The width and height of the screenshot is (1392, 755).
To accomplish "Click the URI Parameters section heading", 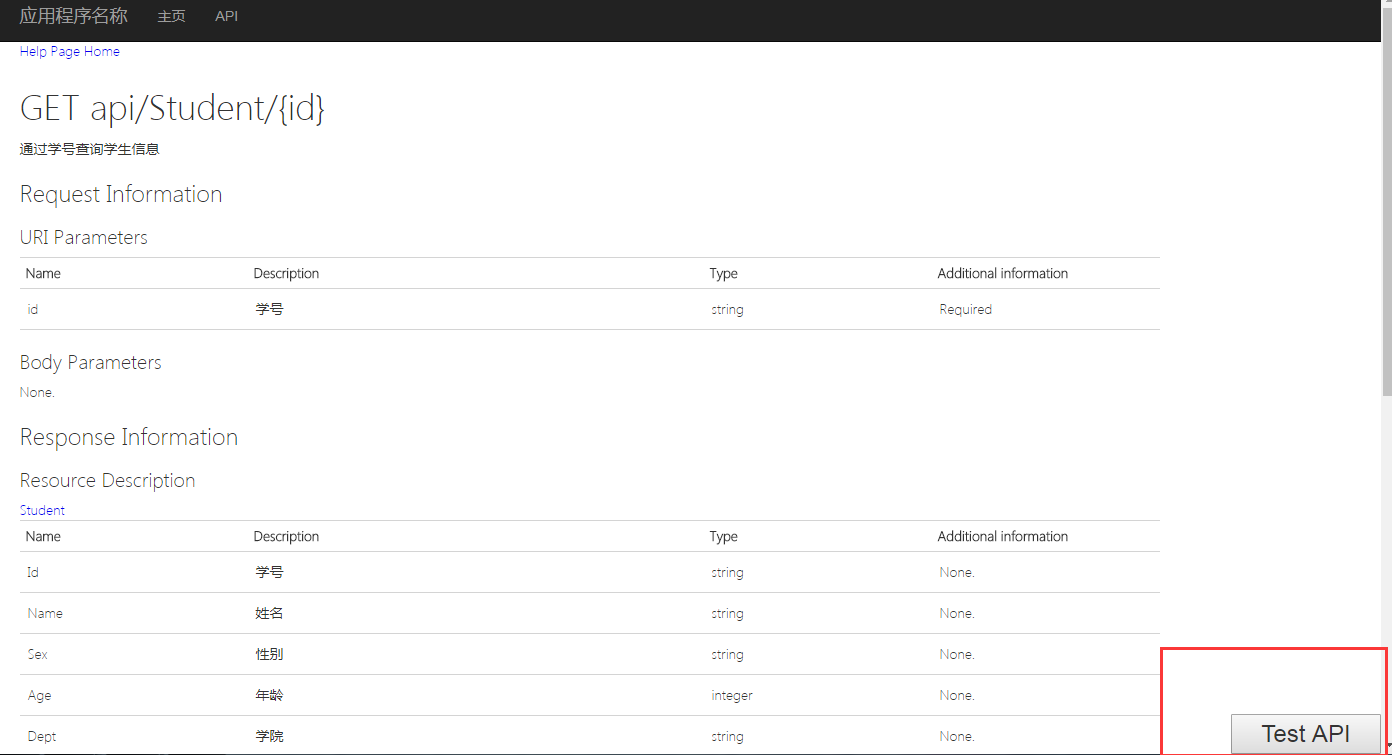I will pyautogui.click(x=84, y=238).
